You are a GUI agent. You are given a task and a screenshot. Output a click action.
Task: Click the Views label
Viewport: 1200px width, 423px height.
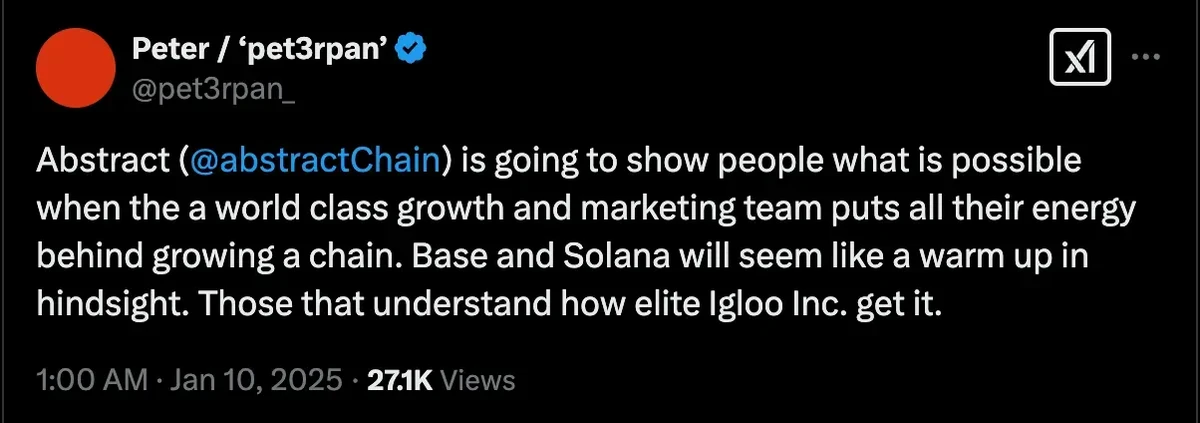click(x=478, y=380)
